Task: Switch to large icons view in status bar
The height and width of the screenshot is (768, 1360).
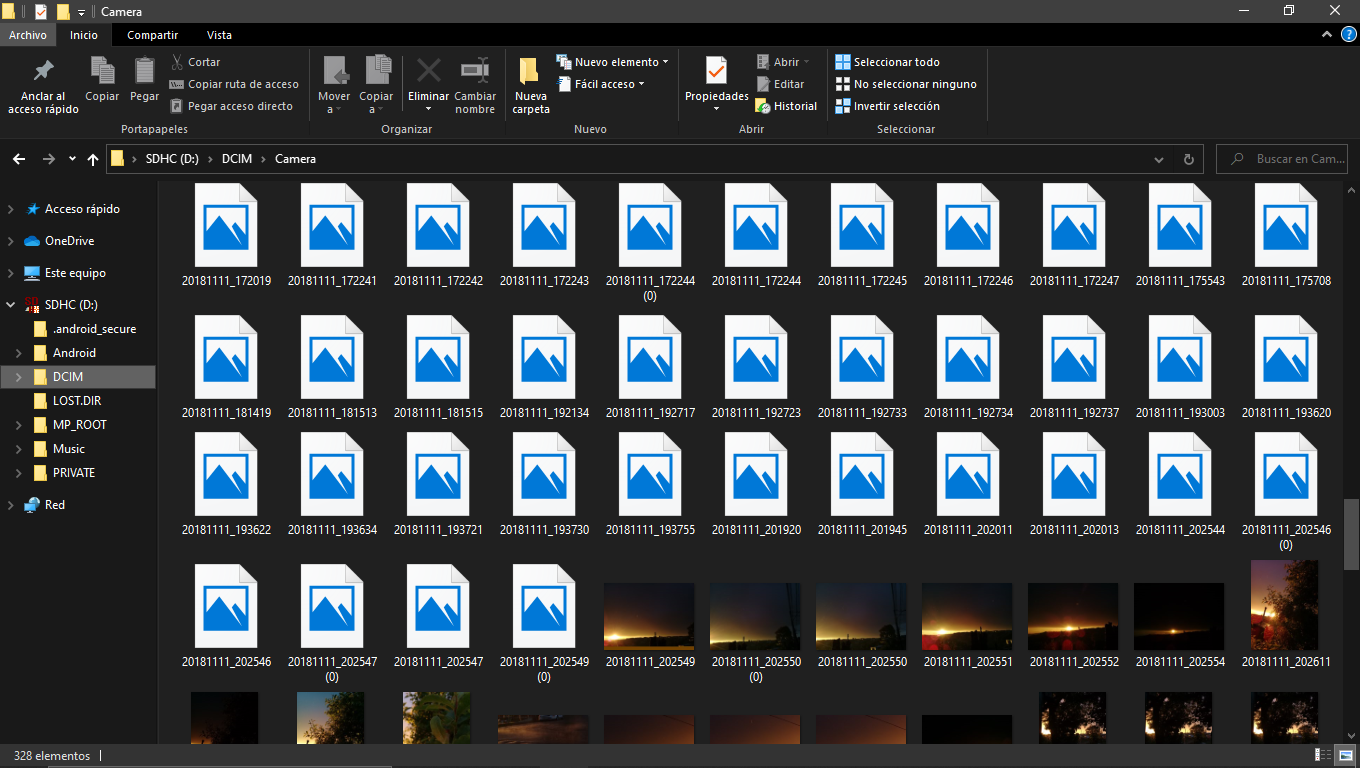Action: (x=1345, y=756)
